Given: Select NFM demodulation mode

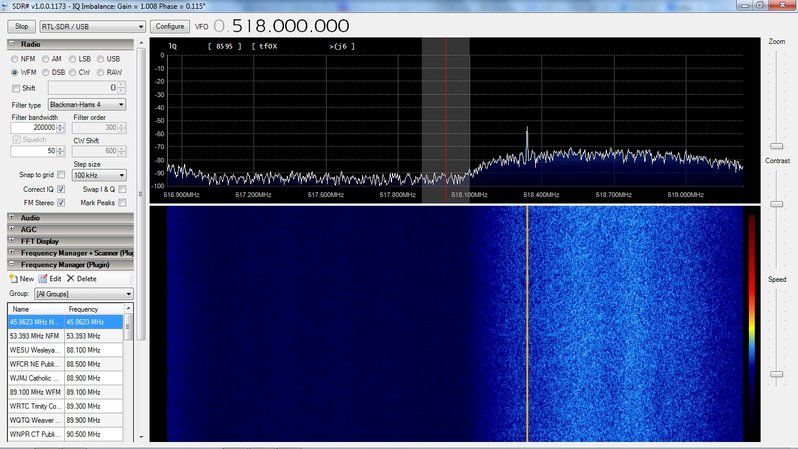Looking at the screenshot, I should [15, 59].
